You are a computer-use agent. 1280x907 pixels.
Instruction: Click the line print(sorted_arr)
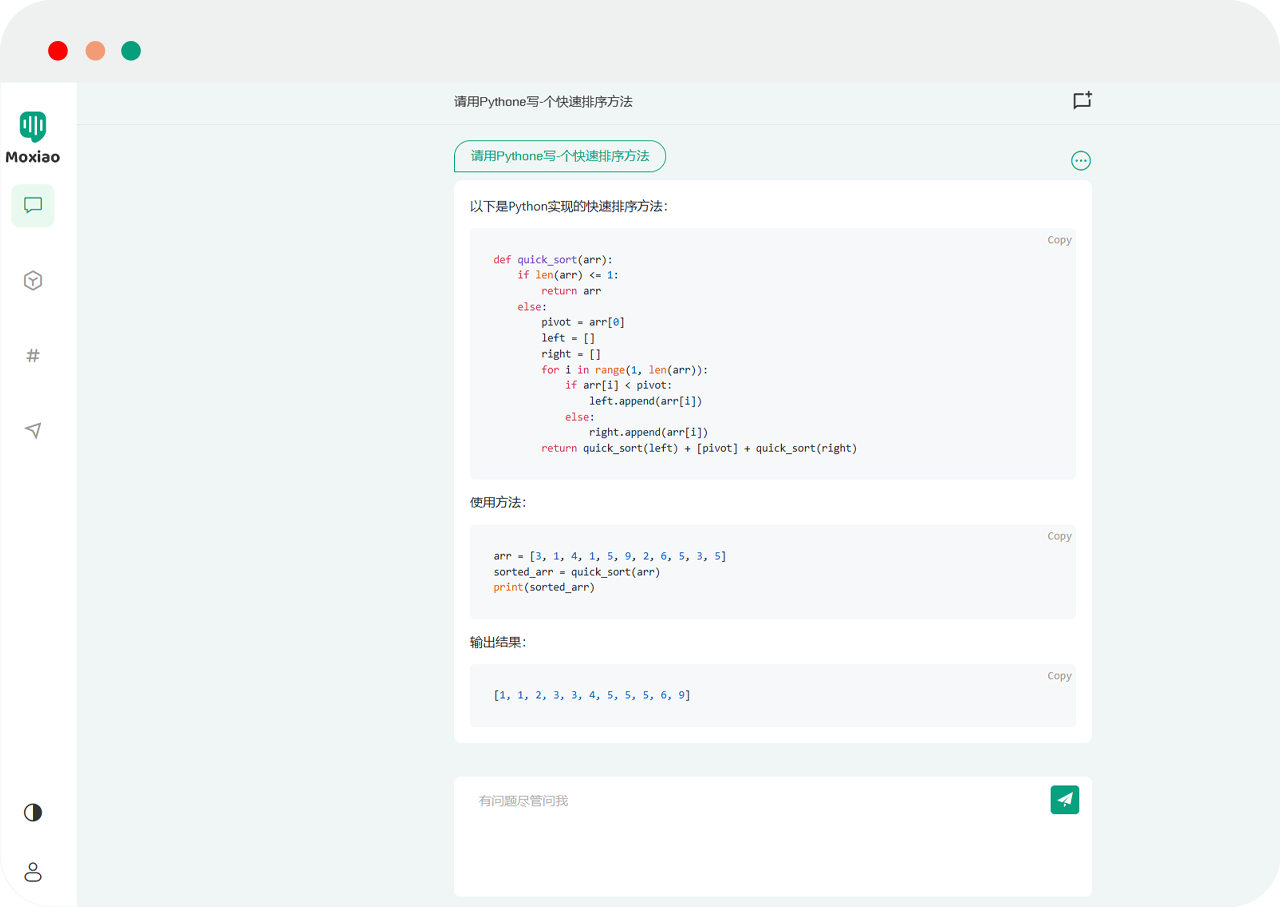[x=544, y=587]
